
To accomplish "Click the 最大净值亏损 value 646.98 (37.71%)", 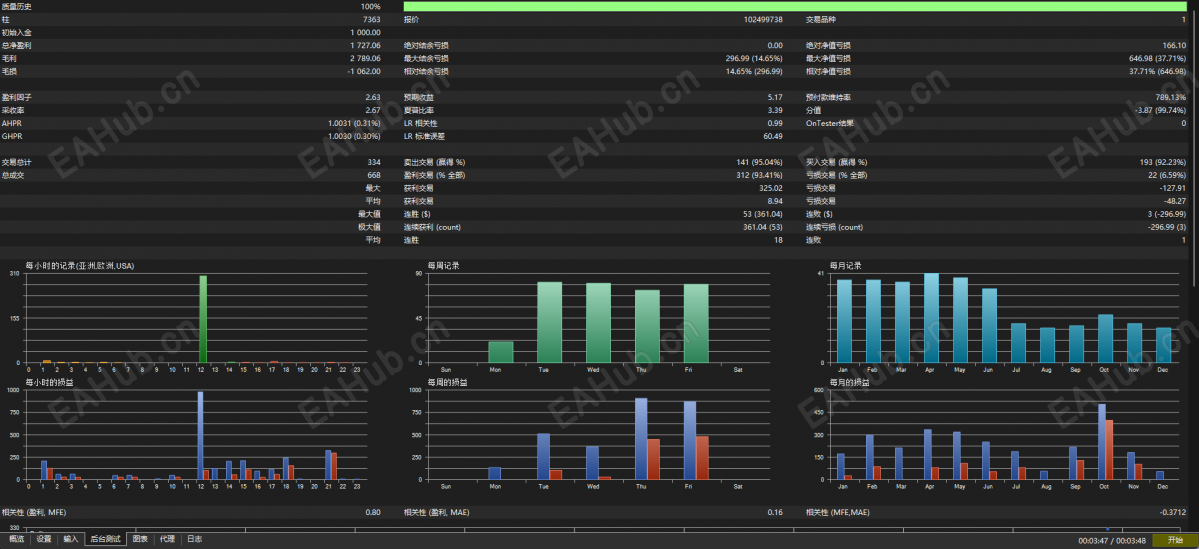I will (x=1157, y=58).
